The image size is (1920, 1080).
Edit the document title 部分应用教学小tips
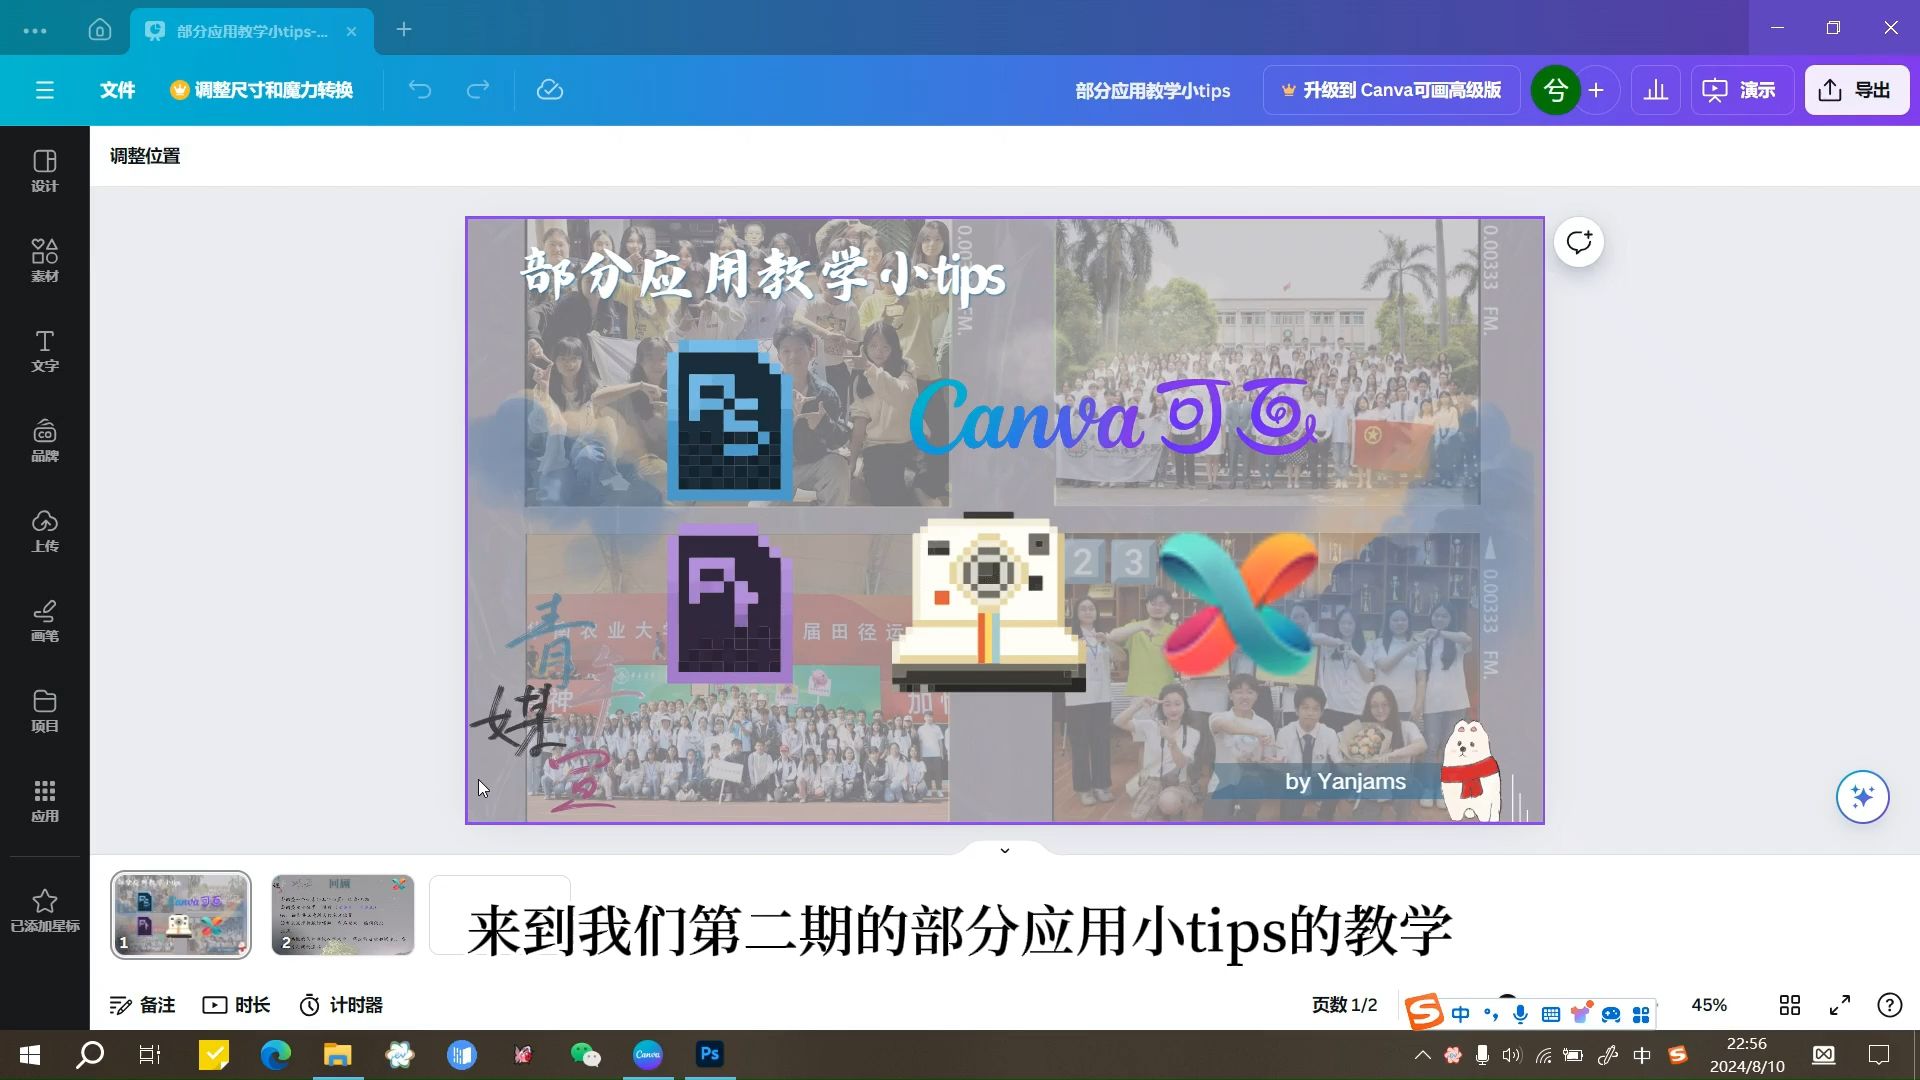tap(1153, 90)
